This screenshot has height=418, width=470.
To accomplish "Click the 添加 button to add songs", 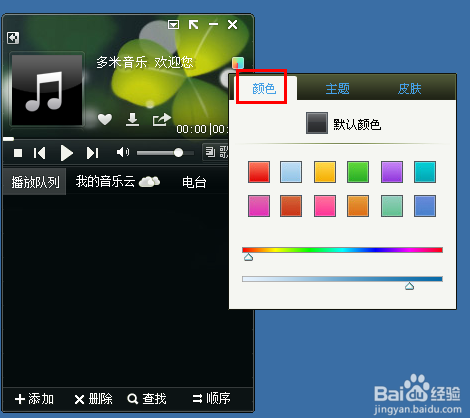I will 34,399.
